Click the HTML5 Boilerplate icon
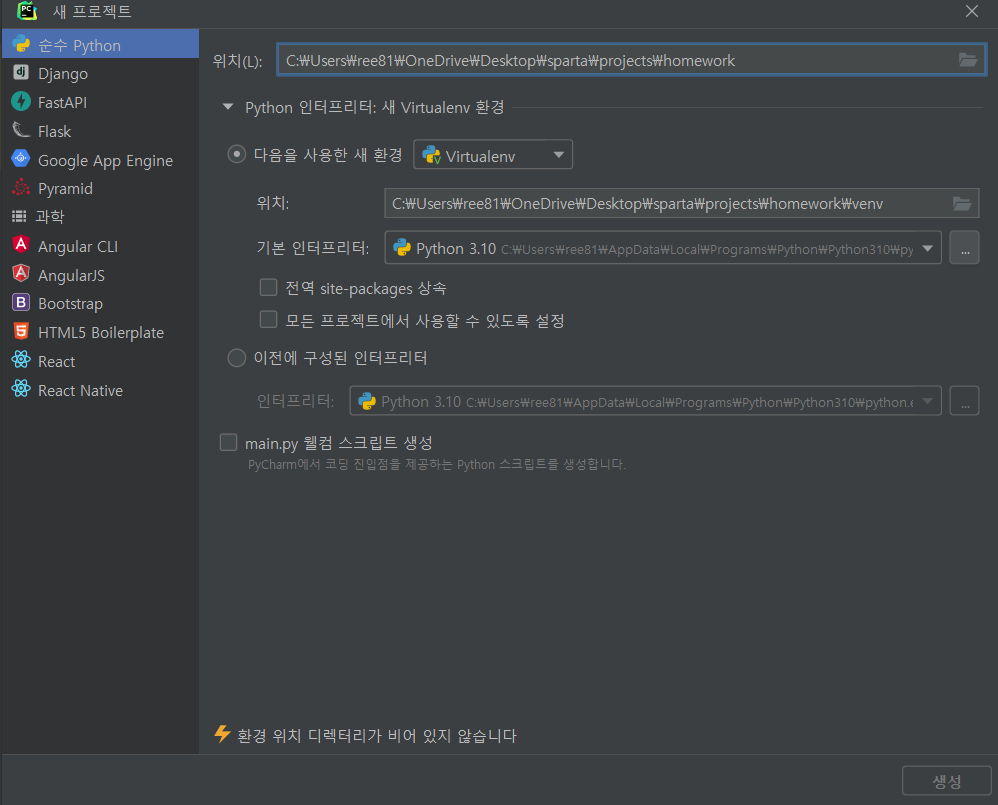 tap(21, 331)
